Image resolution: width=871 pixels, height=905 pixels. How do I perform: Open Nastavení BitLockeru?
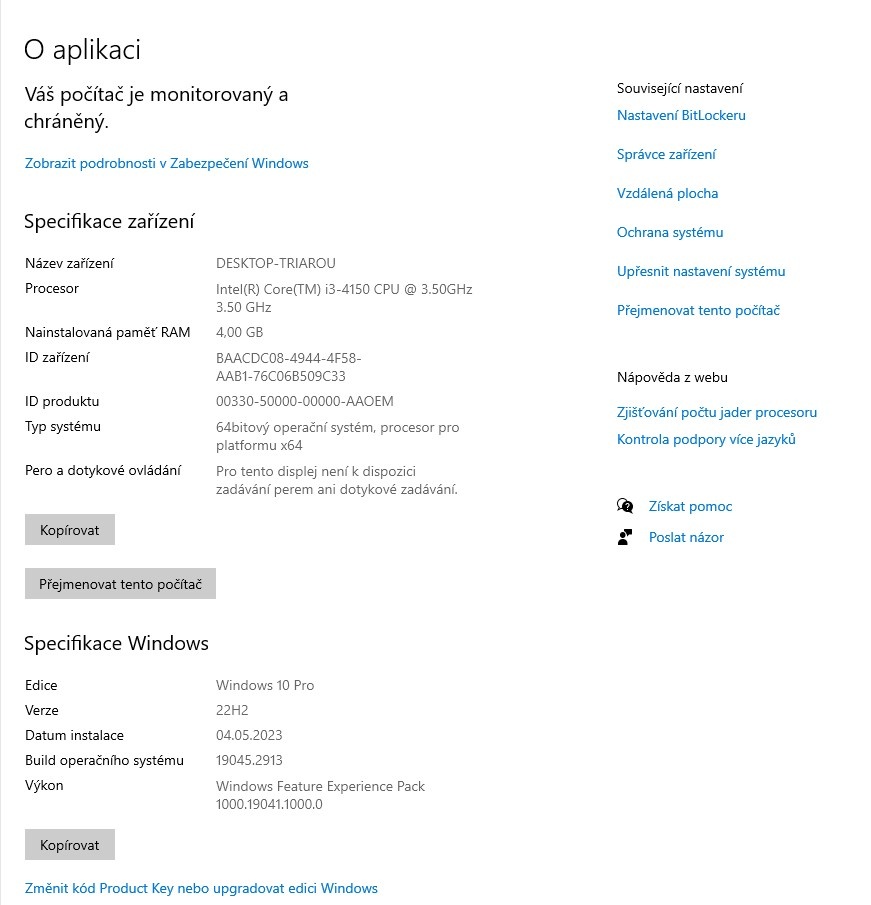click(x=681, y=115)
